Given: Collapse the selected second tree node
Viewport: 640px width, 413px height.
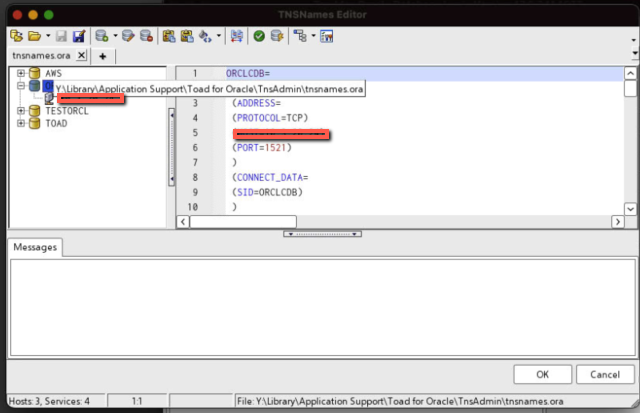Looking at the screenshot, I should [21, 86].
